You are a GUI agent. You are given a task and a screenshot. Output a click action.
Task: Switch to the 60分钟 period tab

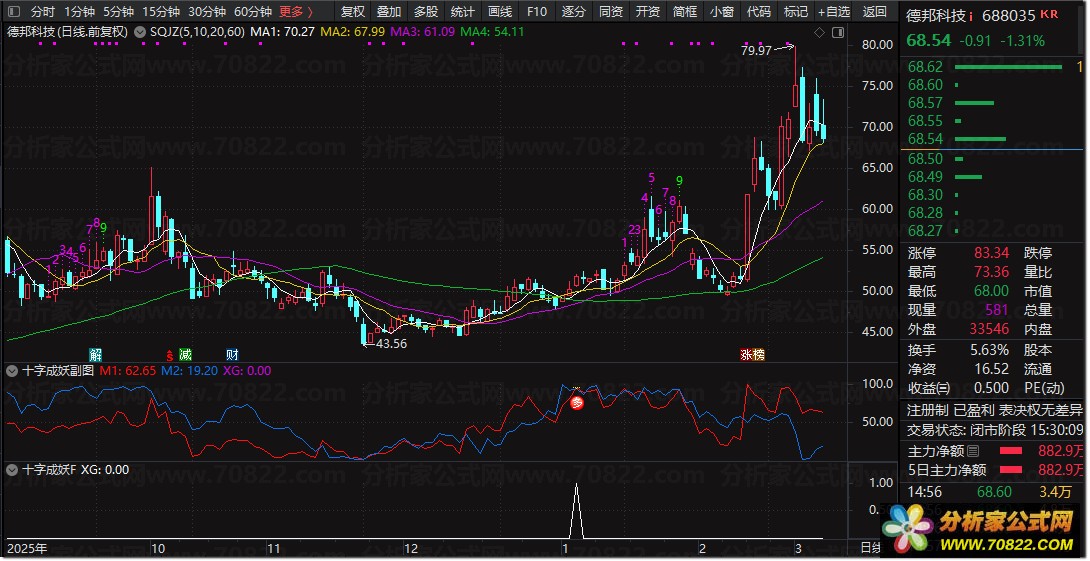(x=252, y=12)
